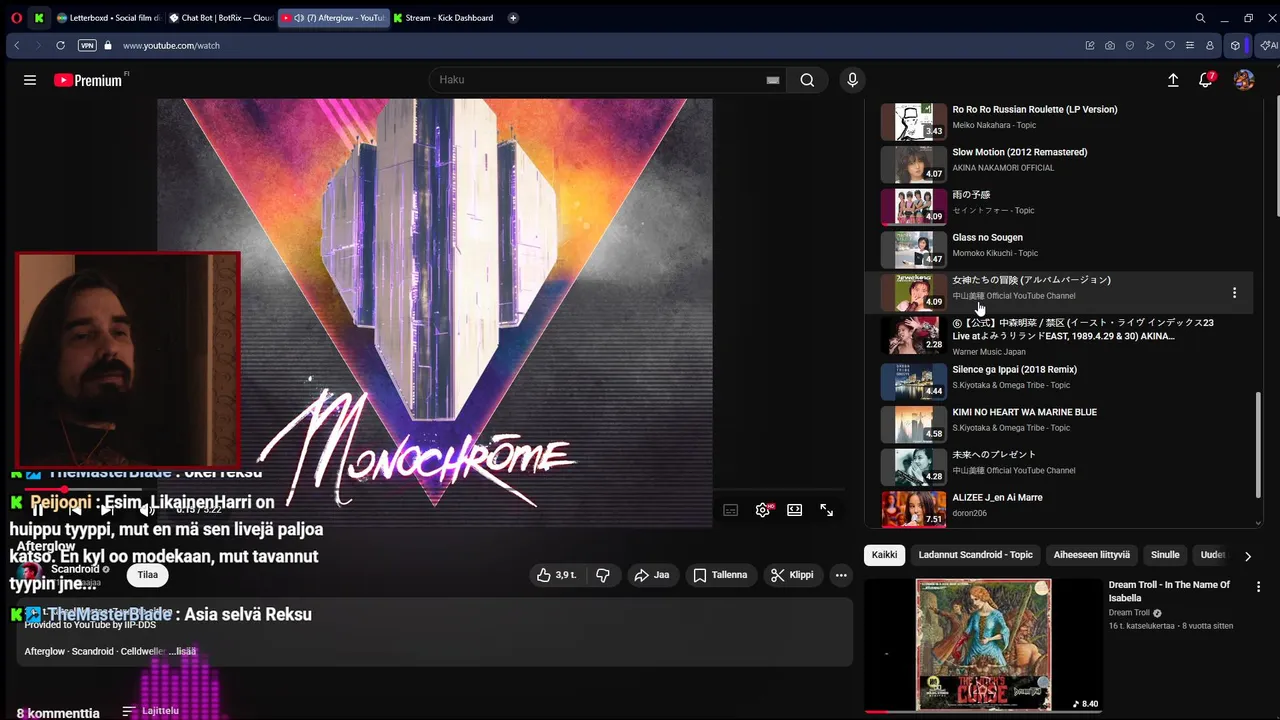Add a new browser tab
The height and width of the screenshot is (720, 1280).
click(x=513, y=18)
